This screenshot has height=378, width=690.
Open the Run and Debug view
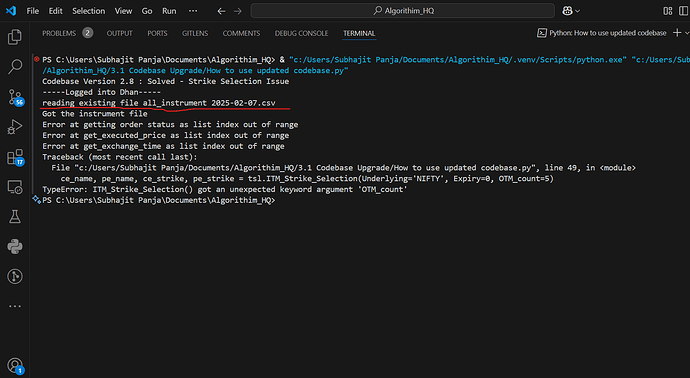[15, 127]
